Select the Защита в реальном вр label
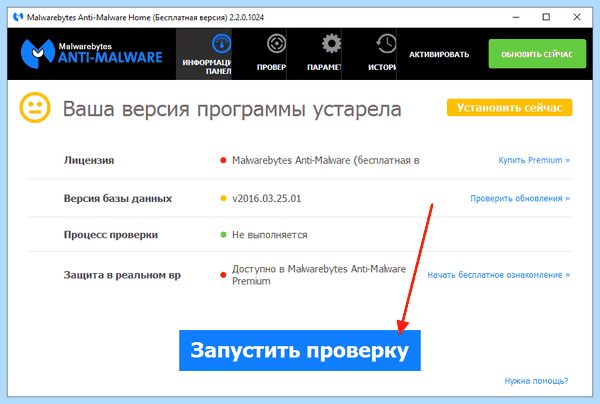Screen dimensions: 600x404 (122, 275)
